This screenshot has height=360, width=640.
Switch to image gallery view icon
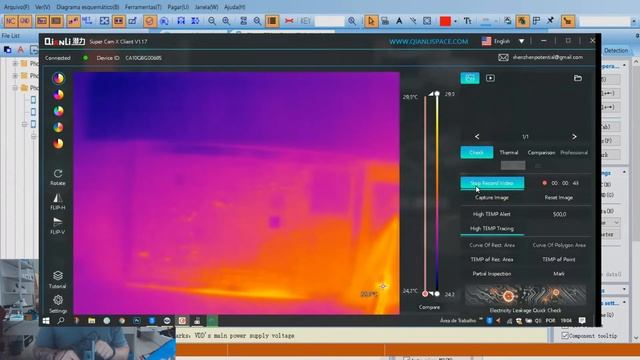pos(470,78)
